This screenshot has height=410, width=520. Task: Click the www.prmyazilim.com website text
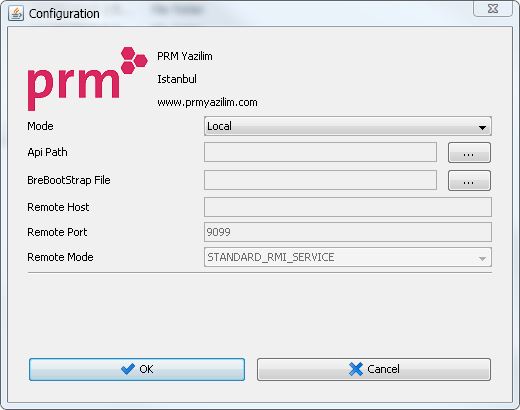[207, 102]
